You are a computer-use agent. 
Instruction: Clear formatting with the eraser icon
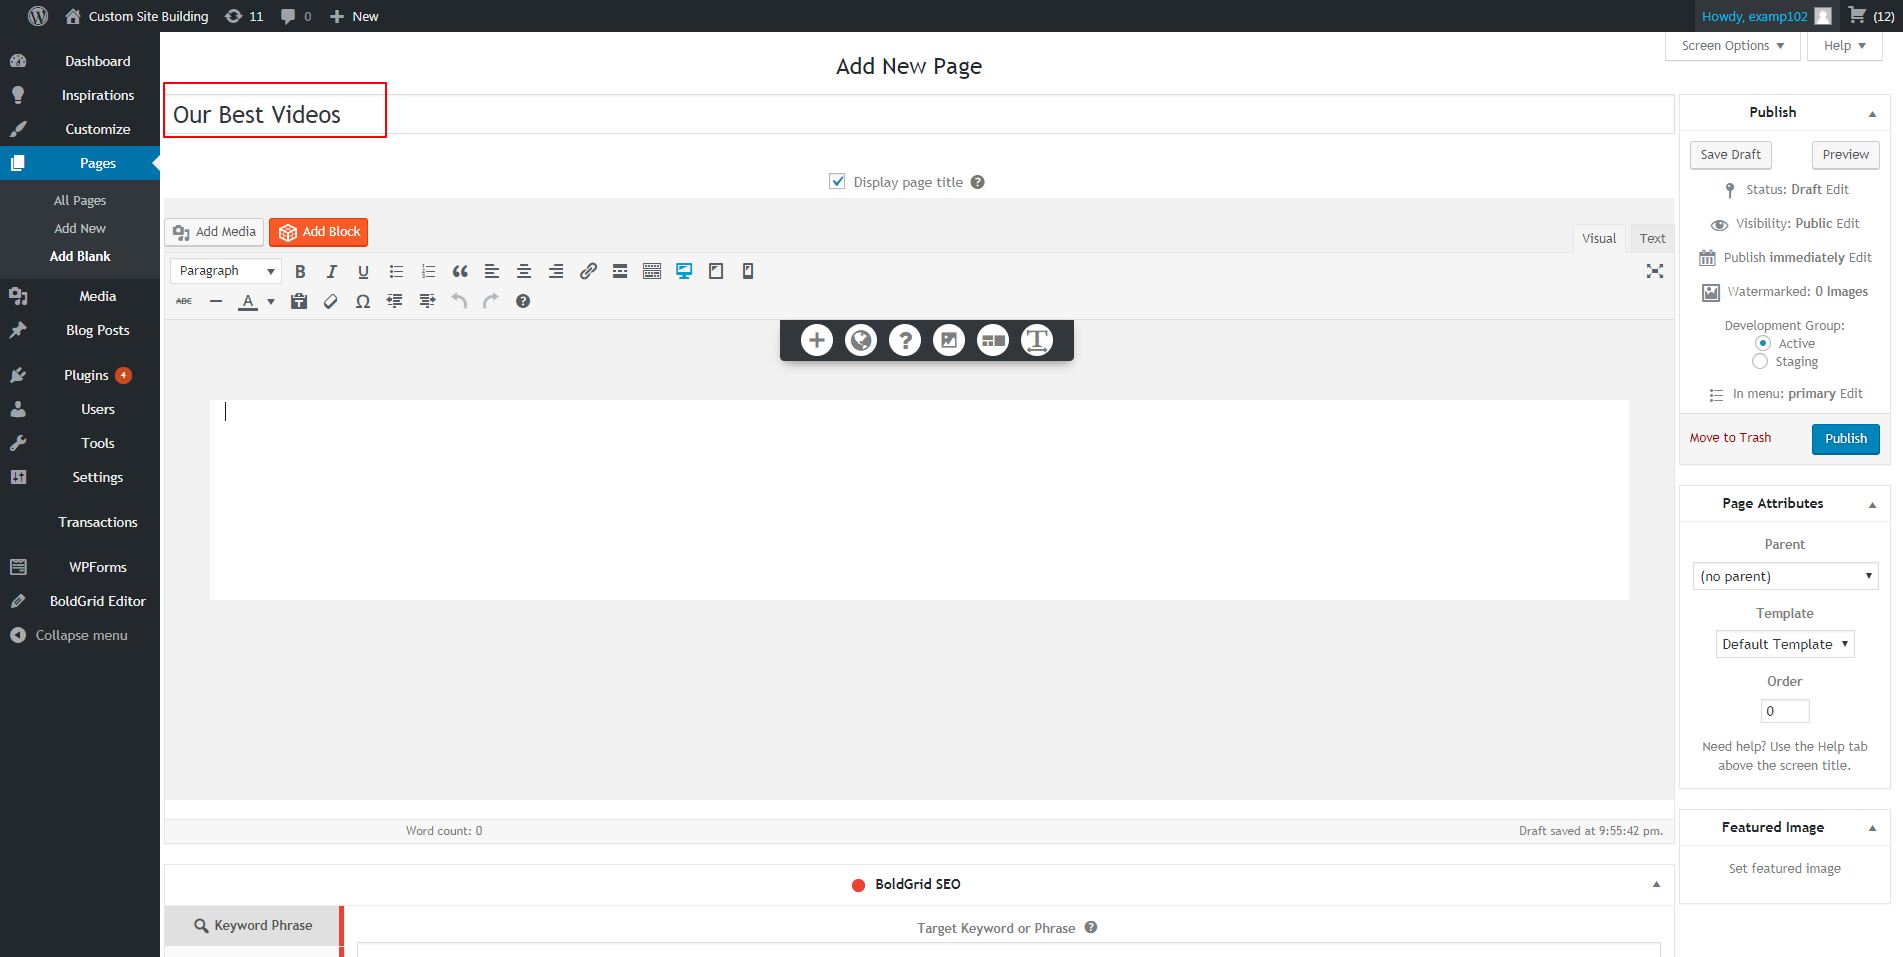[331, 301]
